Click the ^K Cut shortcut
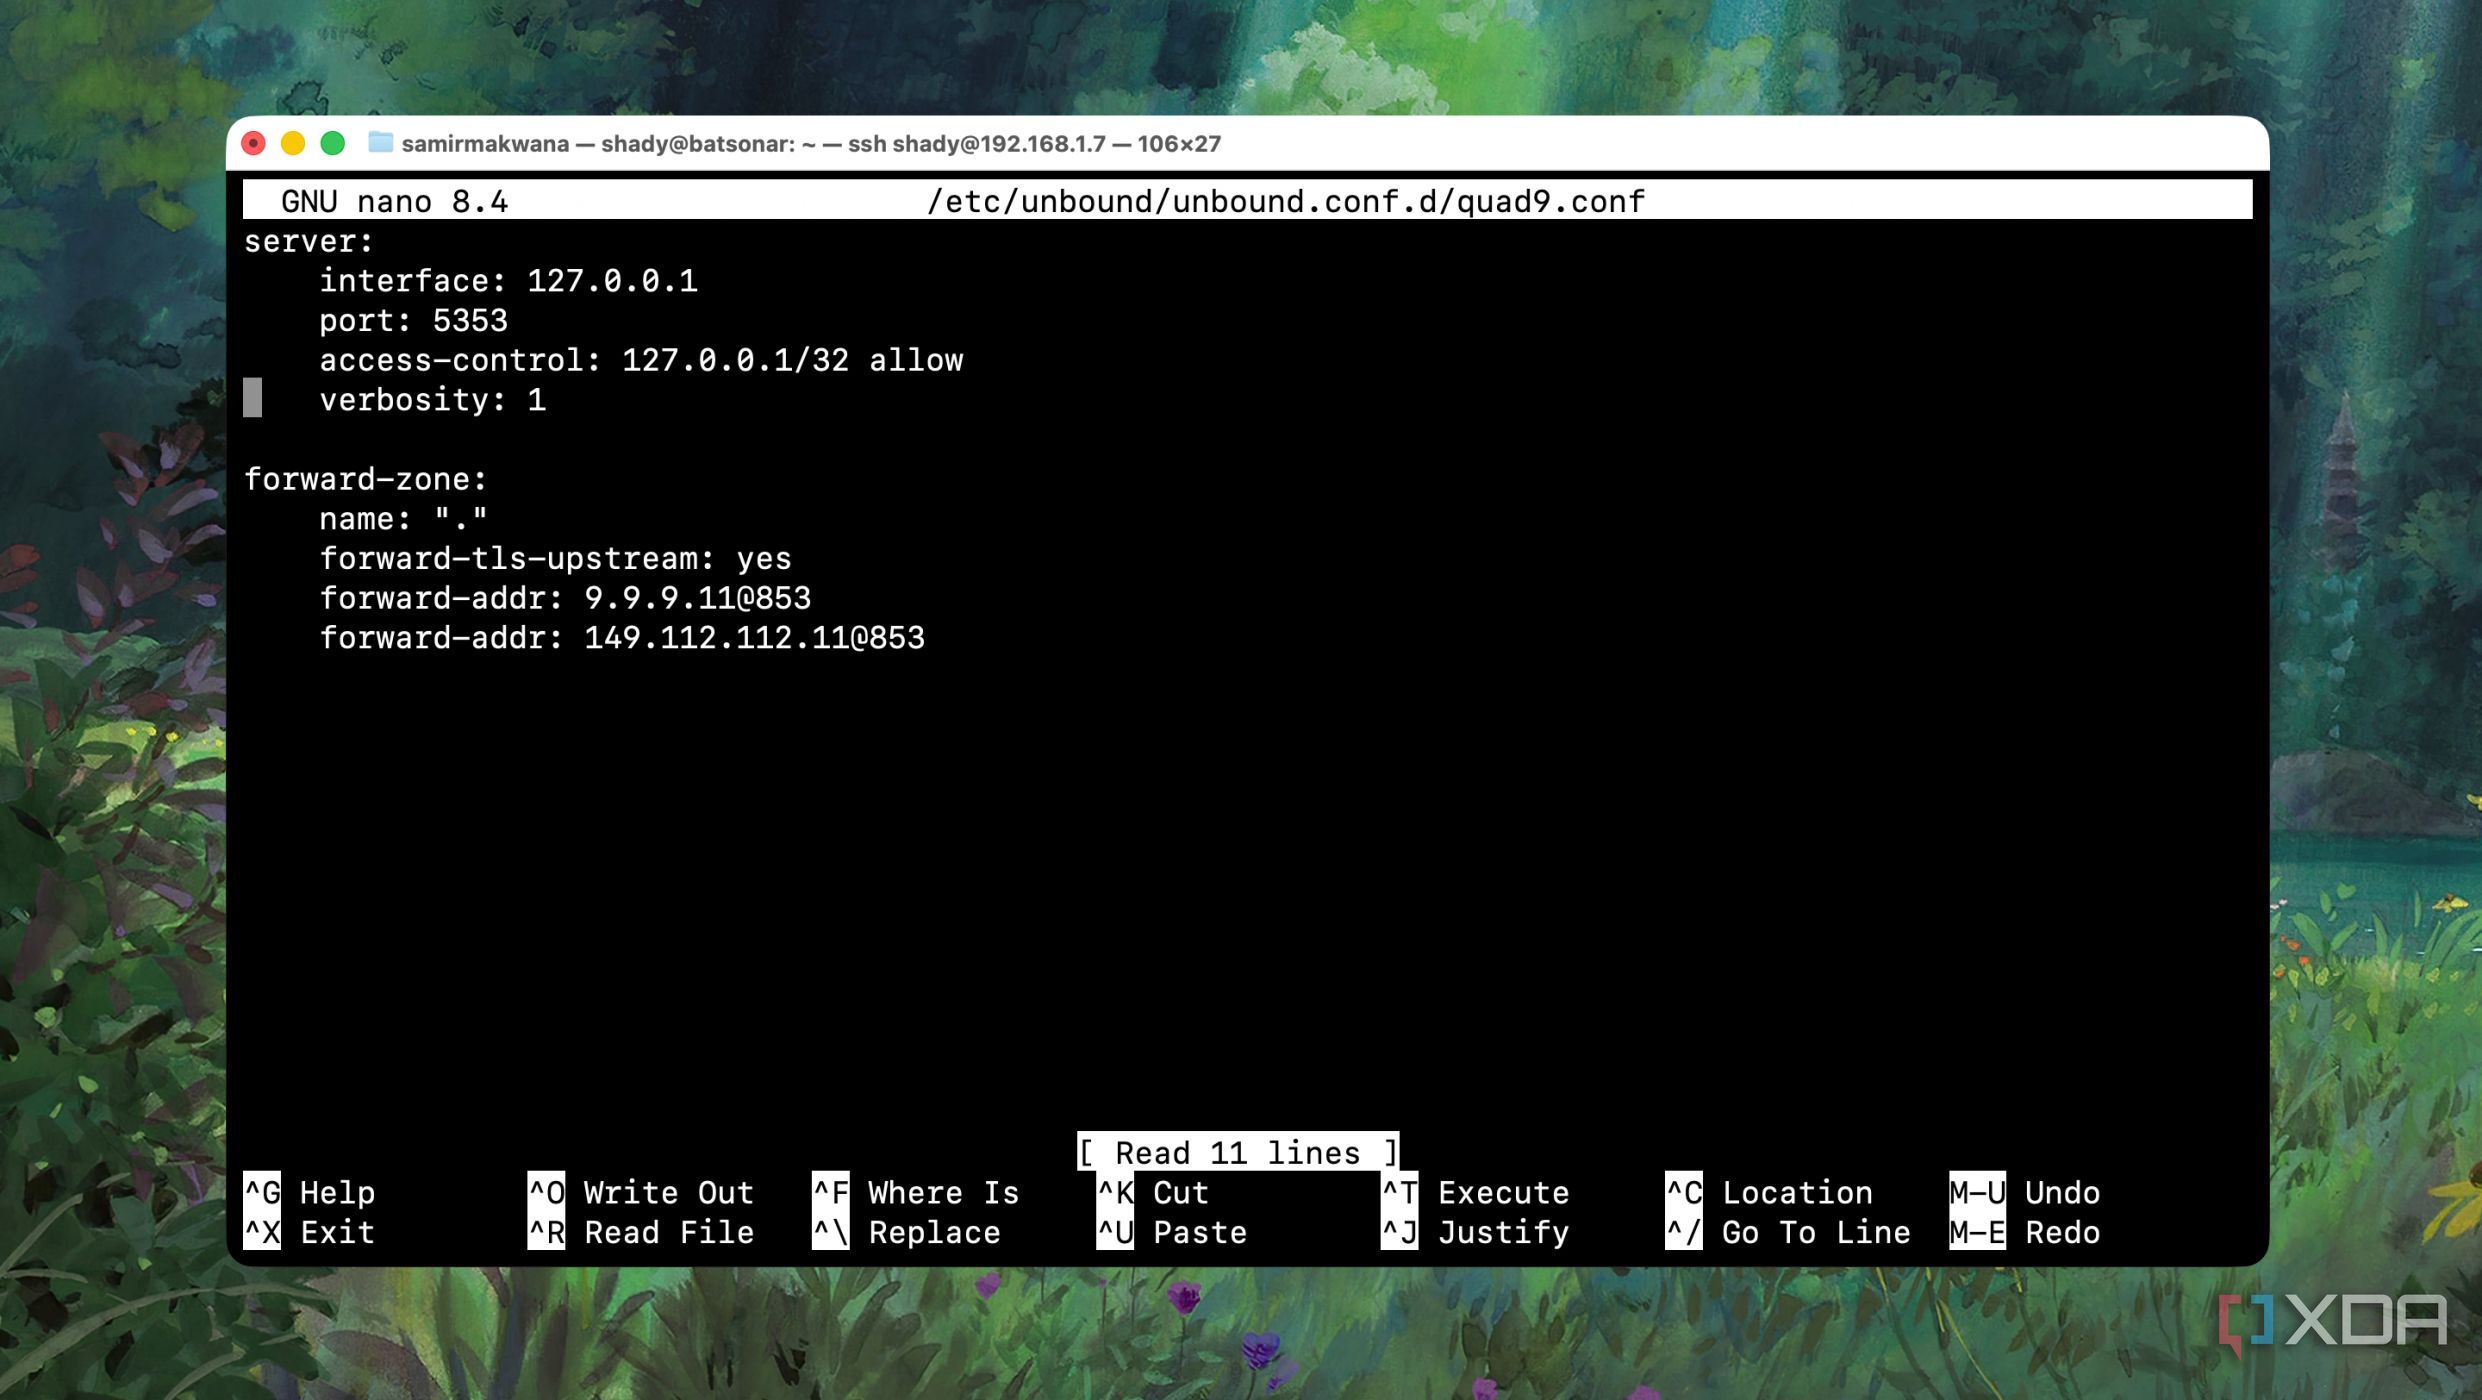This screenshot has width=2482, height=1400. point(1153,1192)
